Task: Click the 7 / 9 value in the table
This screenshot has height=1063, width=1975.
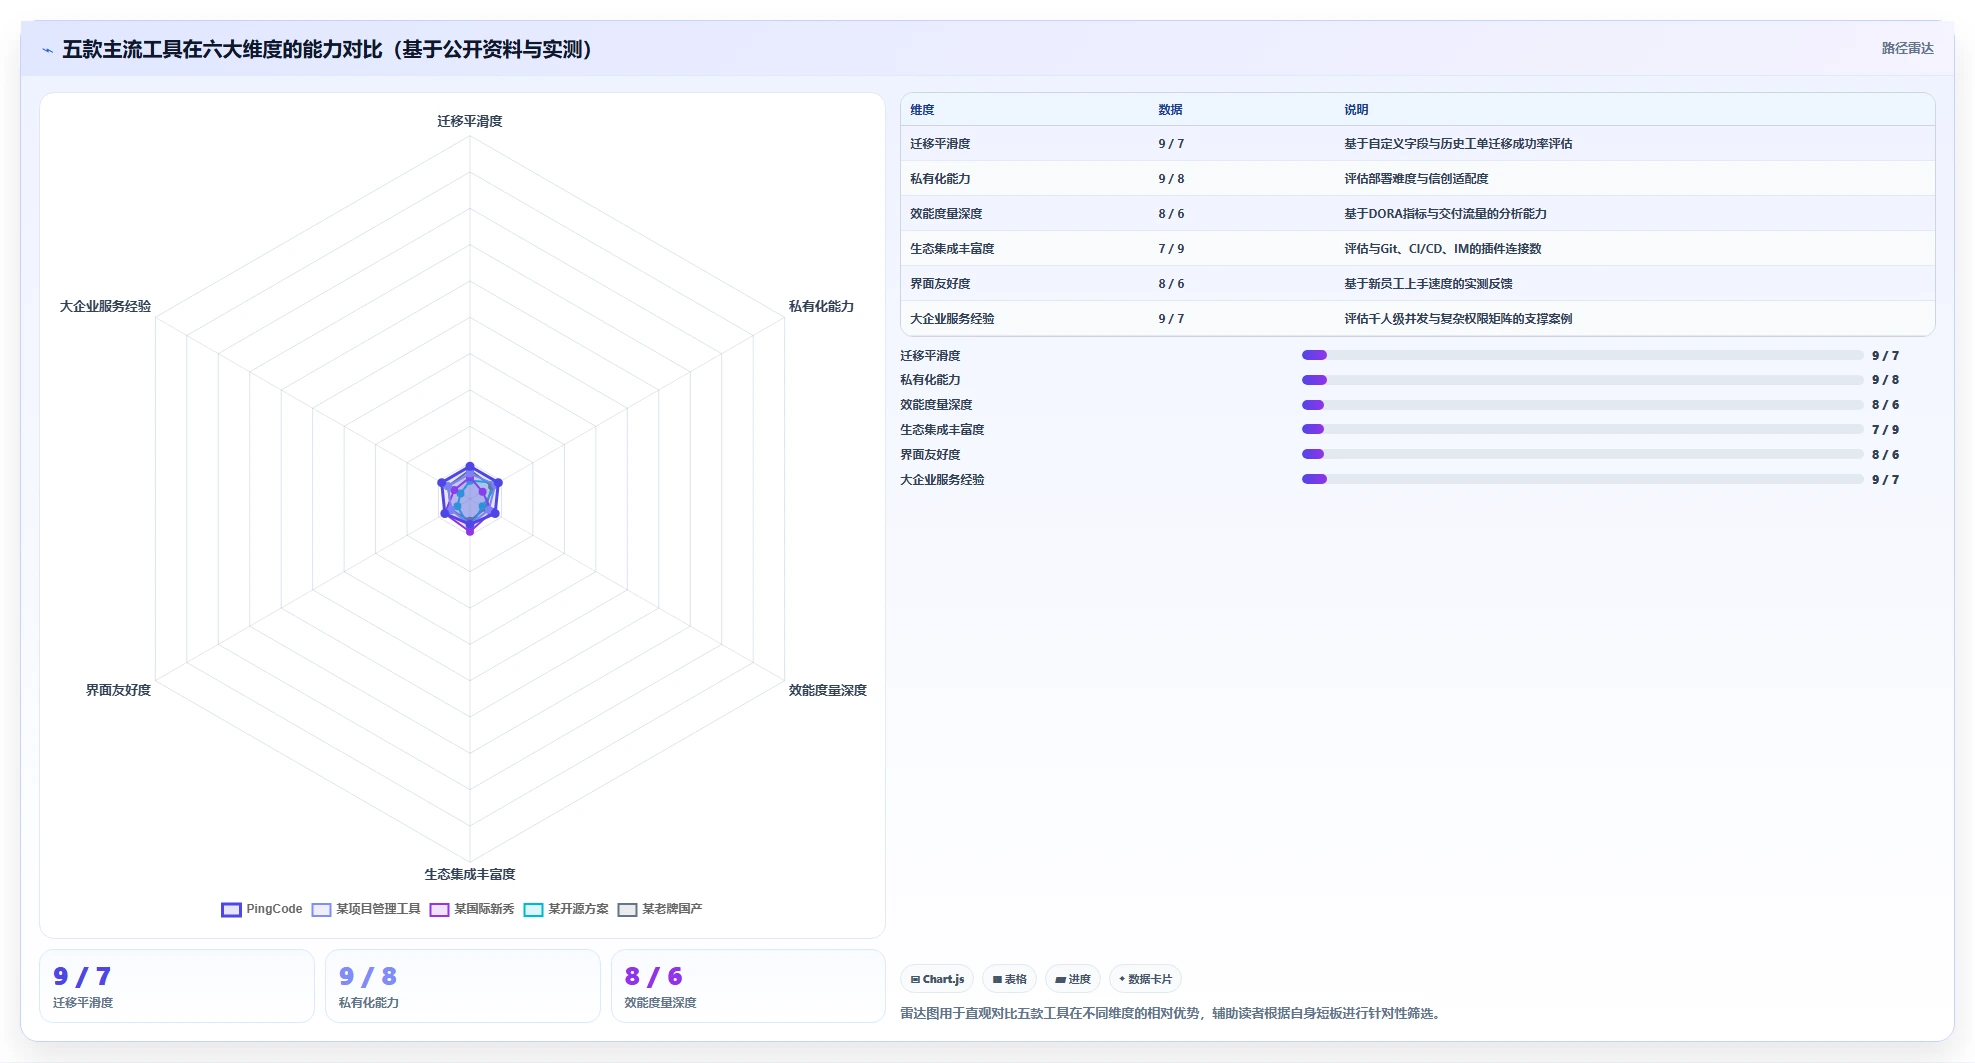Action: coord(1171,249)
